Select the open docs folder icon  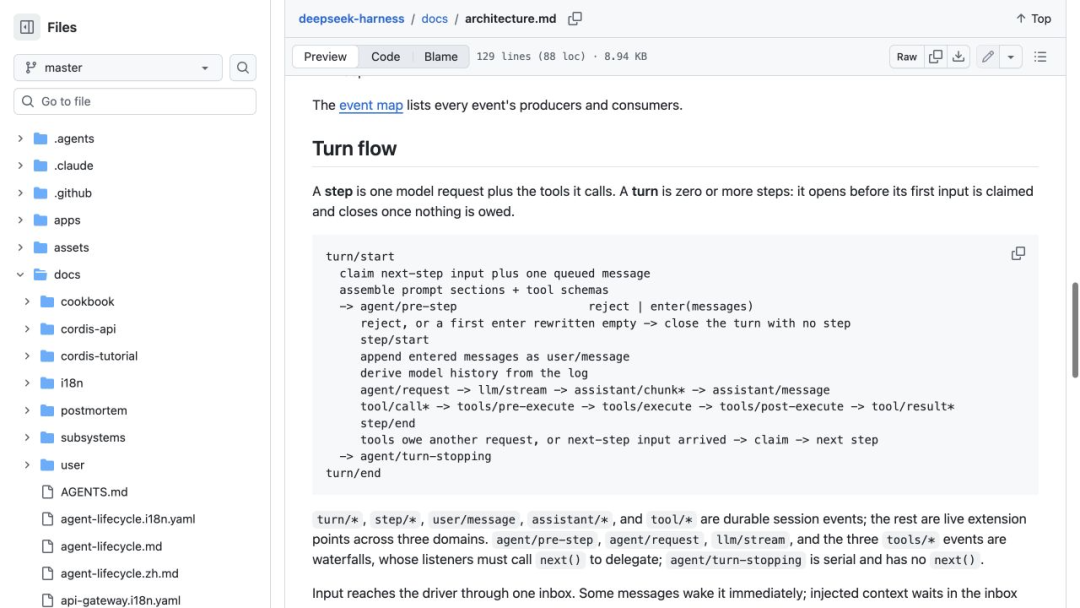tap(41, 275)
